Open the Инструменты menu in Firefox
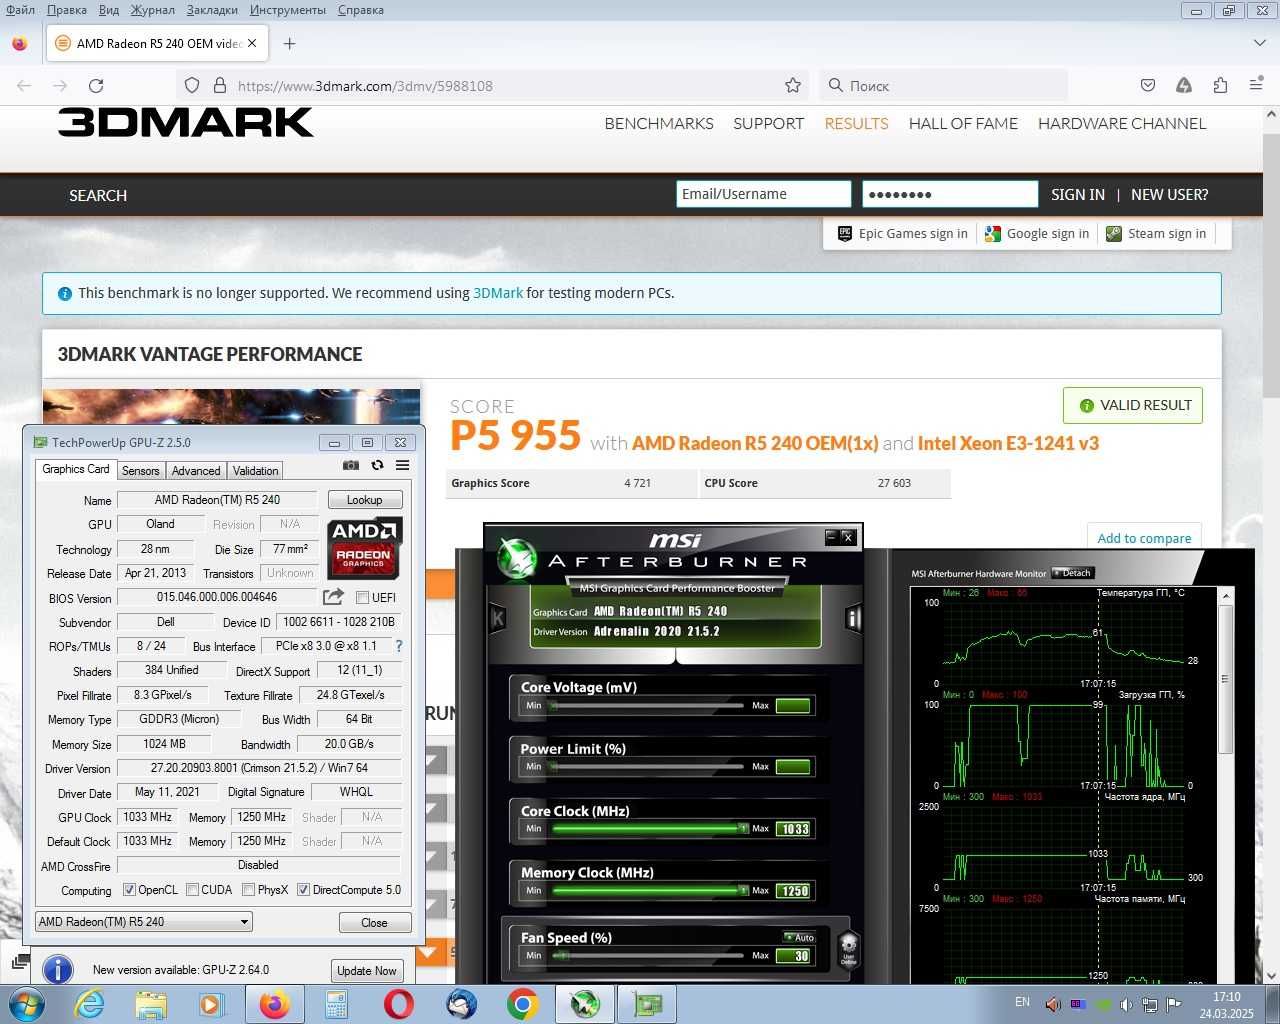This screenshot has width=1280, height=1024. (288, 10)
